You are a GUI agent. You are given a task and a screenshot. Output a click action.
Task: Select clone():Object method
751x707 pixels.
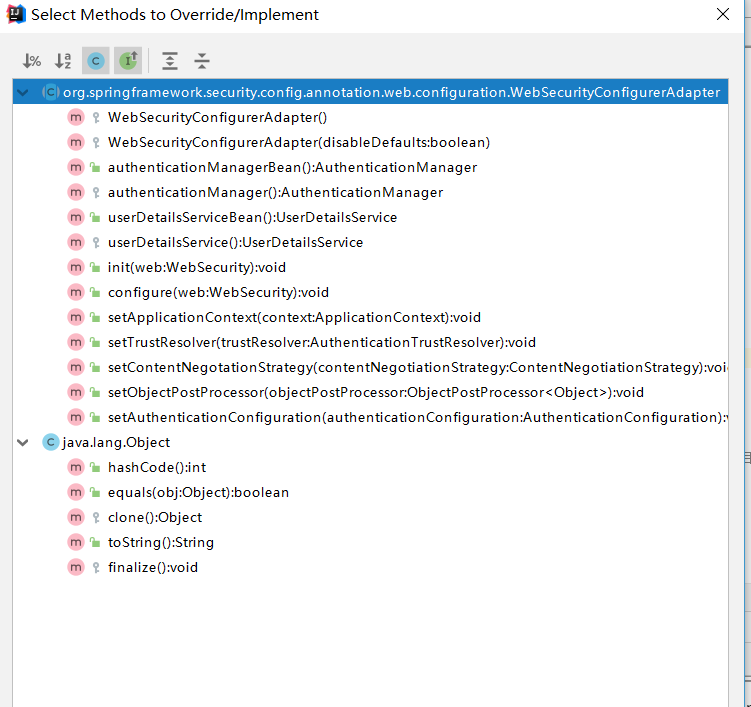[155, 517]
